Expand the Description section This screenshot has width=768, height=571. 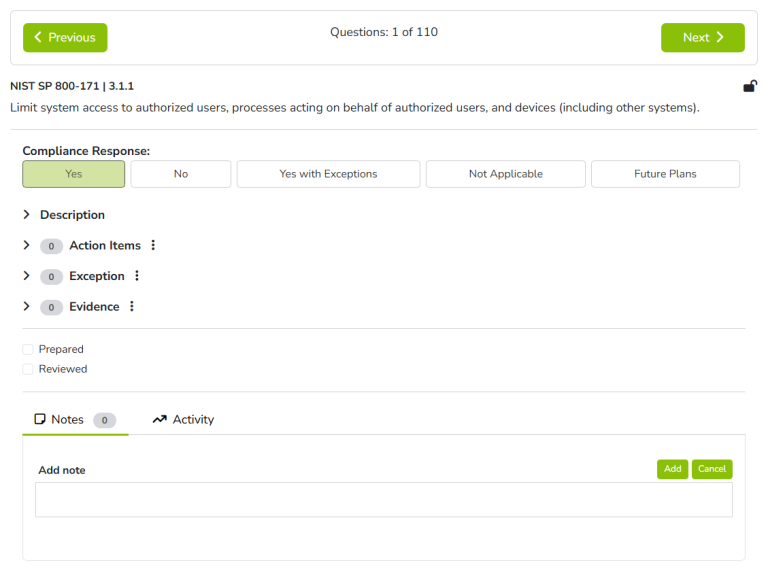pos(27,215)
